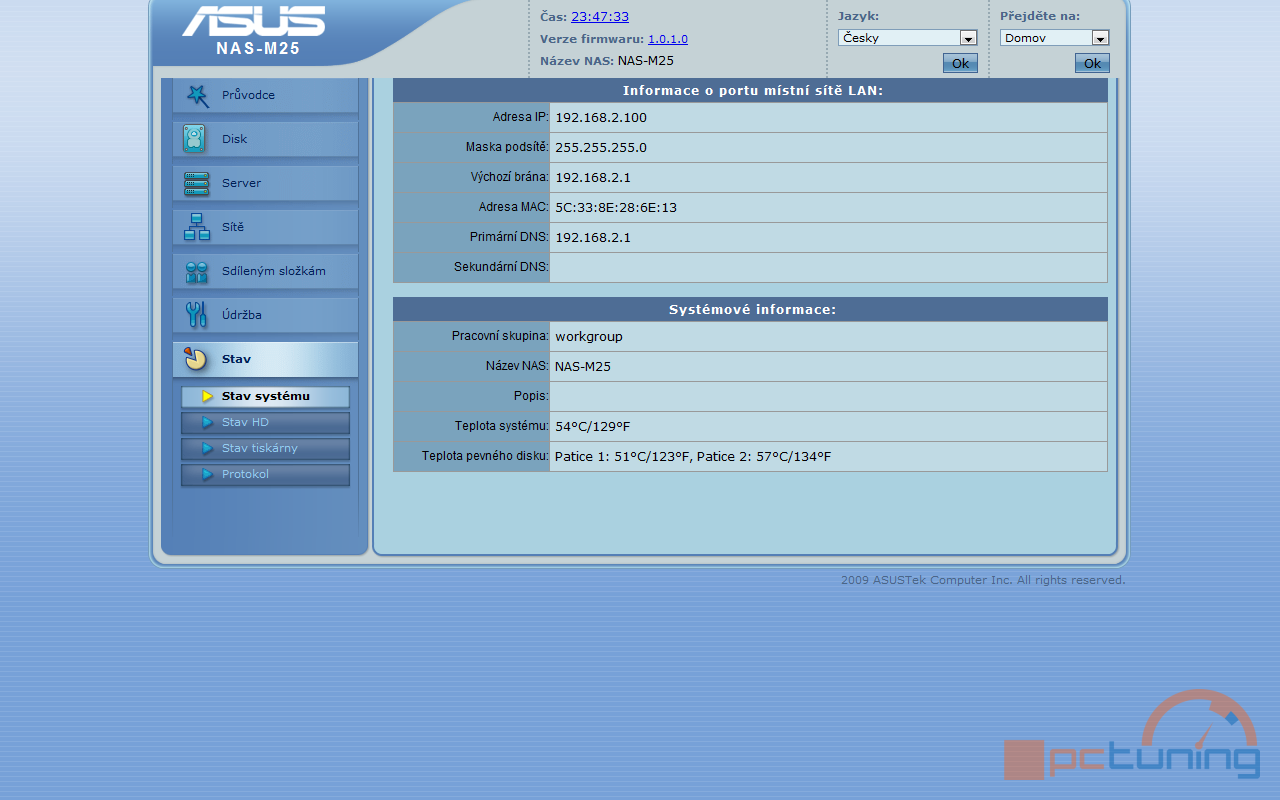Screen dimensions: 1280x800
Task: Open the Sítě network menu
Action: coord(265,227)
